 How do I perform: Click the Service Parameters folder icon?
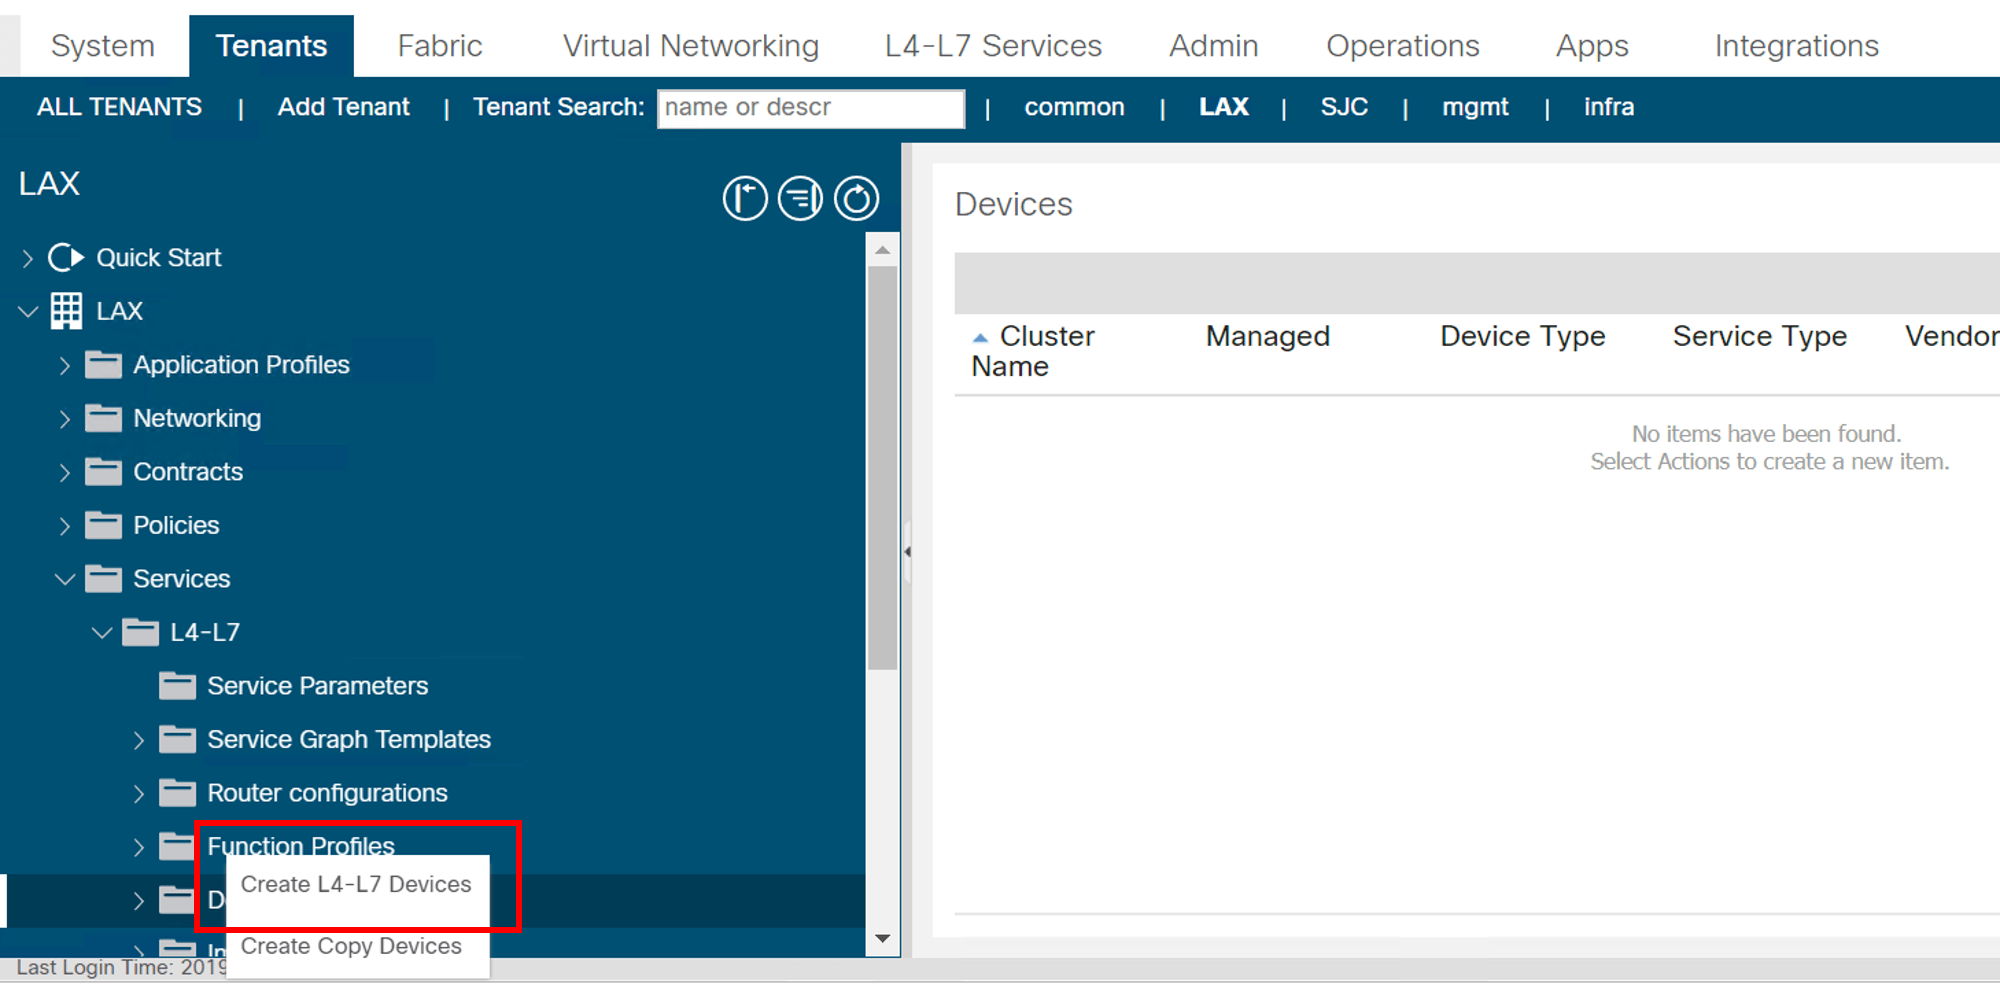click(x=177, y=686)
